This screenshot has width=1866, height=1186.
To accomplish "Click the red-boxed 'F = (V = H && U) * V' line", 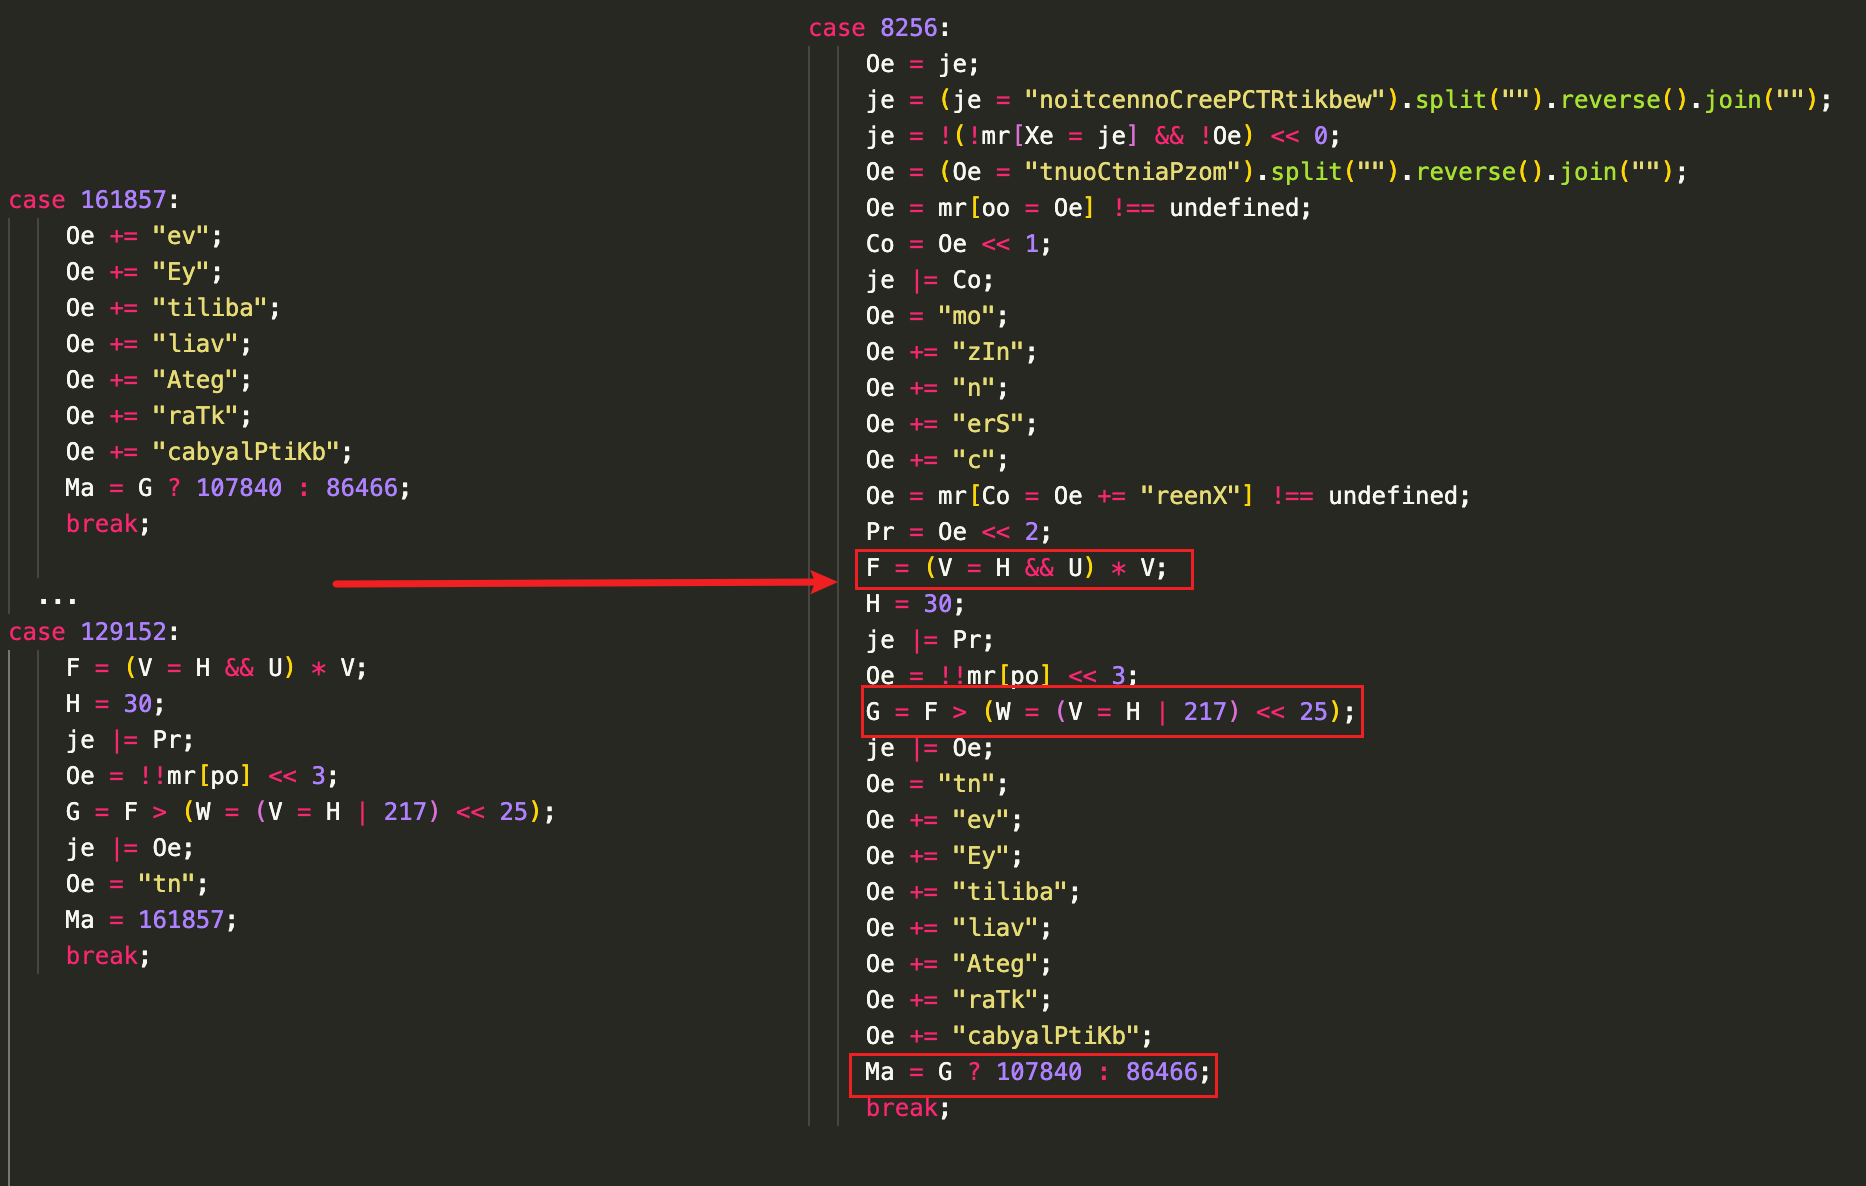I will (x=1023, y=569).
